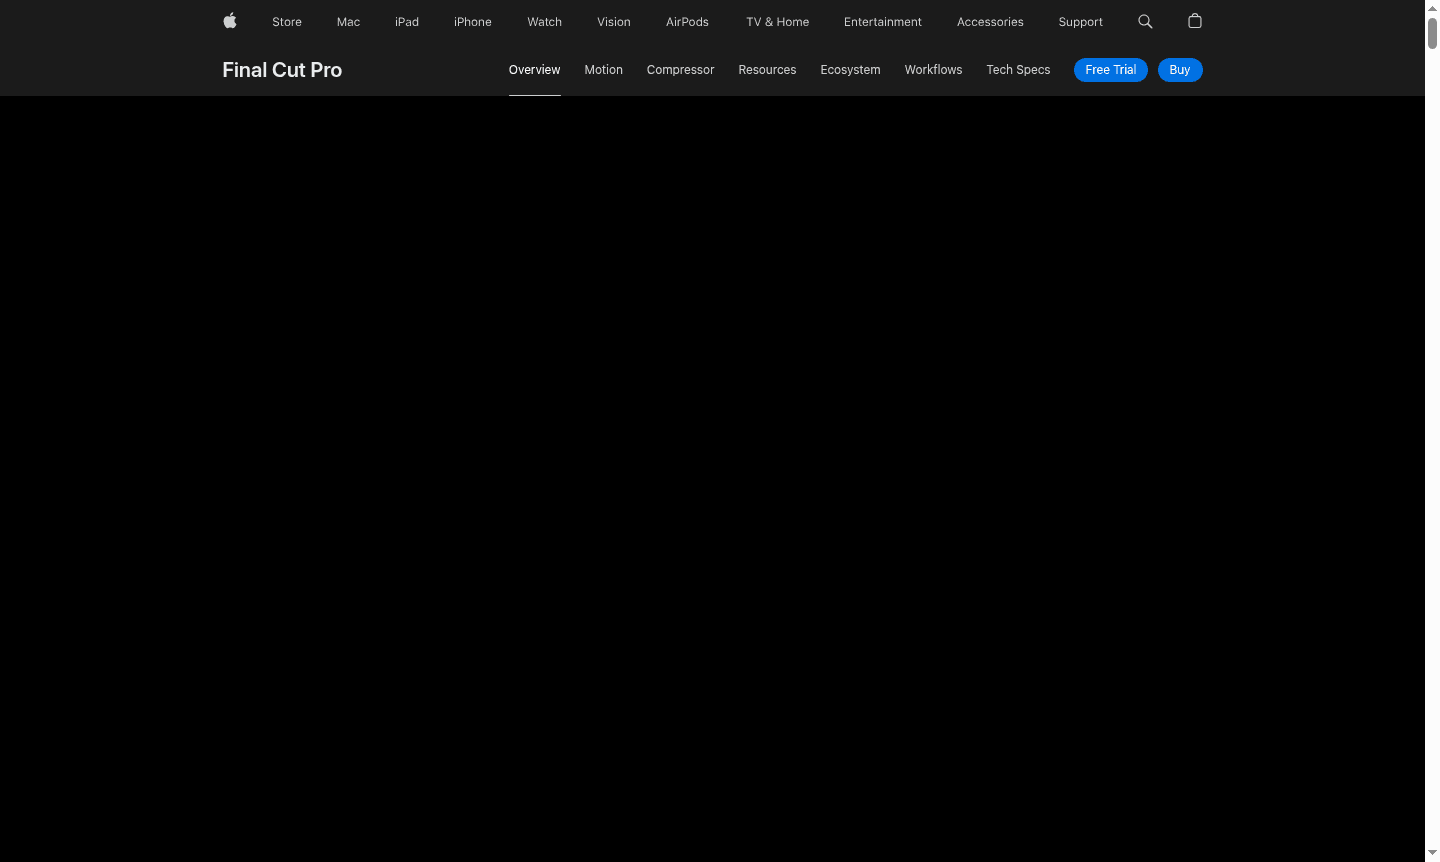Open the iPhone section

point(472,21)
